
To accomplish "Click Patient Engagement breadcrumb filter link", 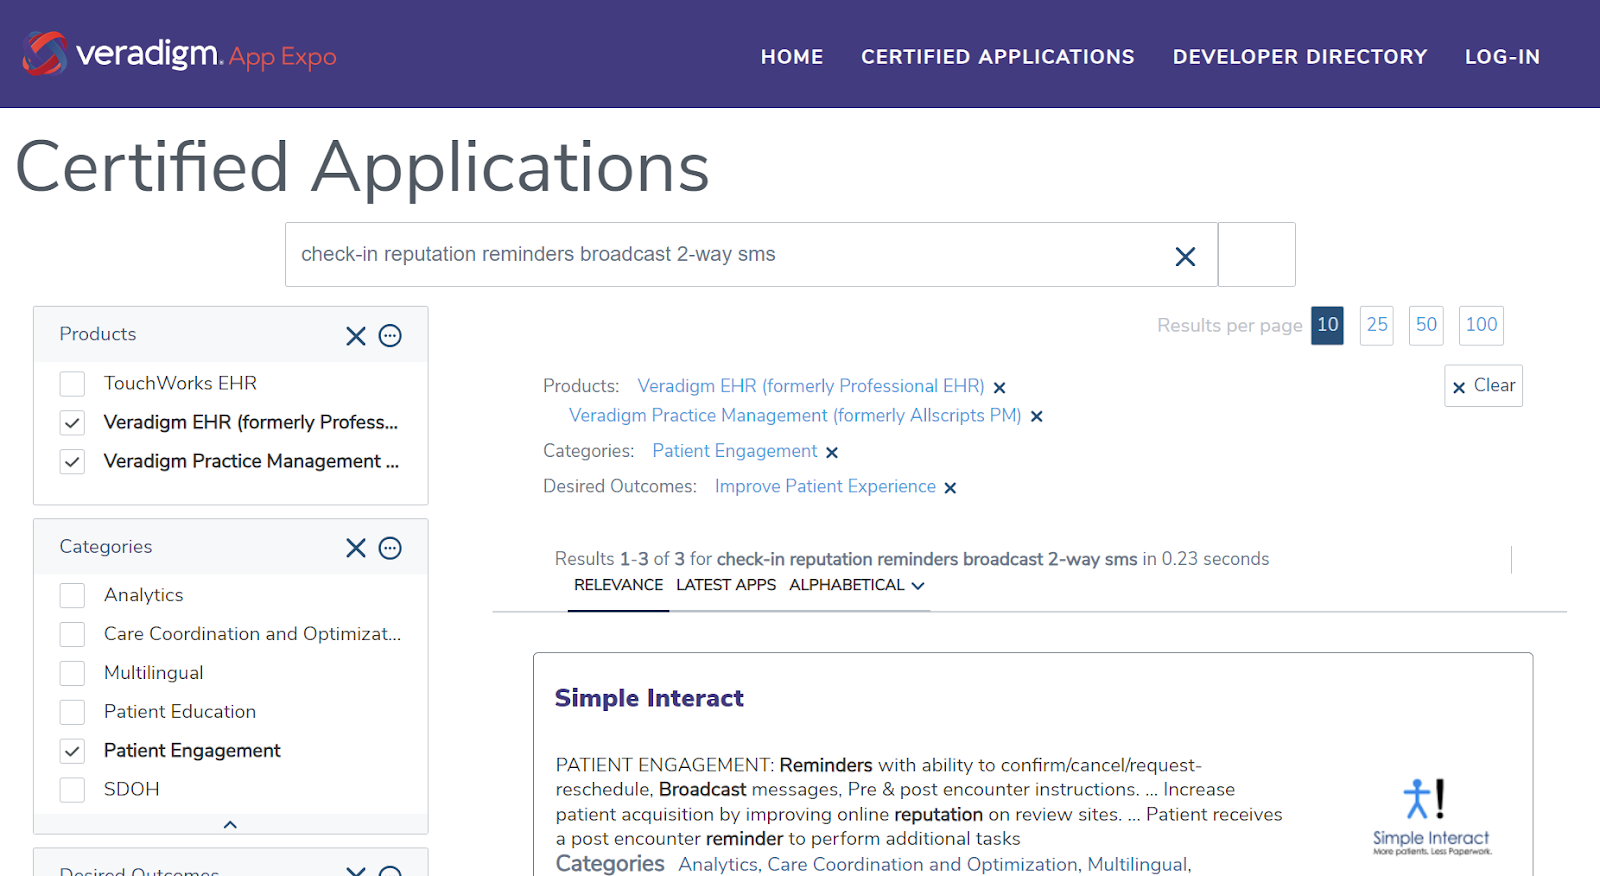I will 735,451.
